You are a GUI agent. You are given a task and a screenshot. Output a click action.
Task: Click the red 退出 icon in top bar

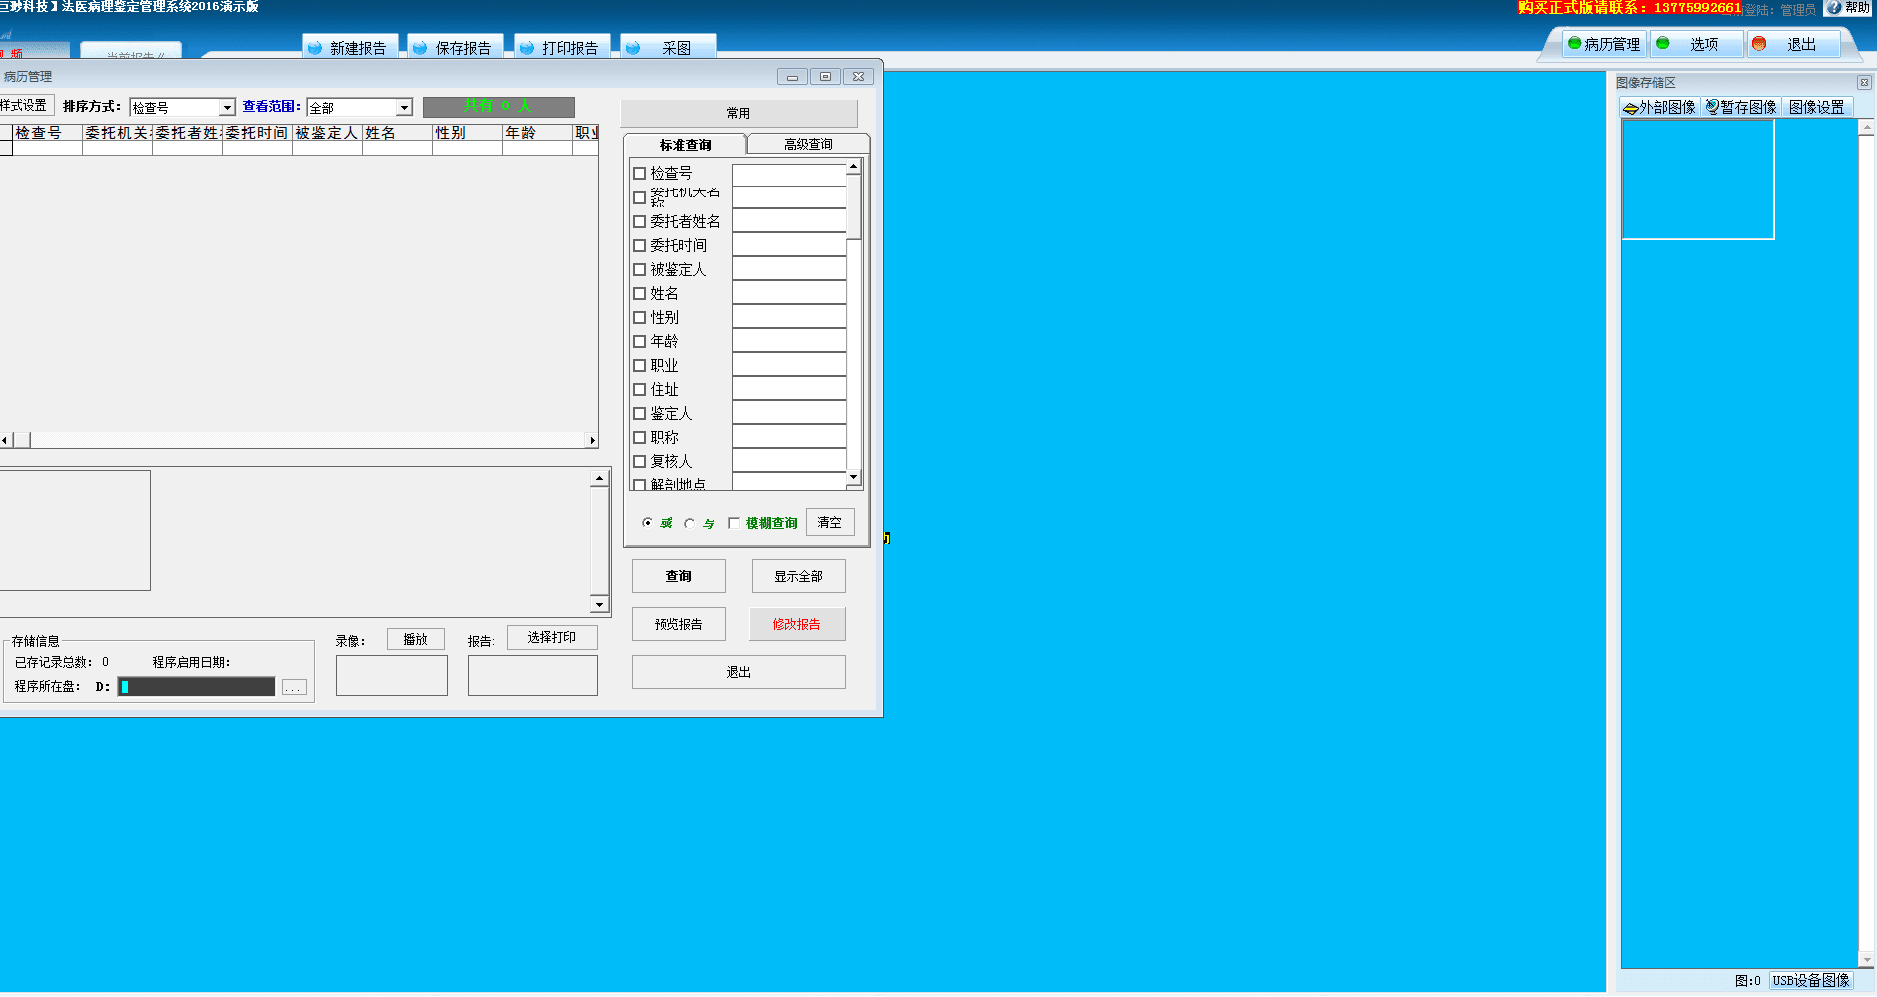coord(1759,44)
